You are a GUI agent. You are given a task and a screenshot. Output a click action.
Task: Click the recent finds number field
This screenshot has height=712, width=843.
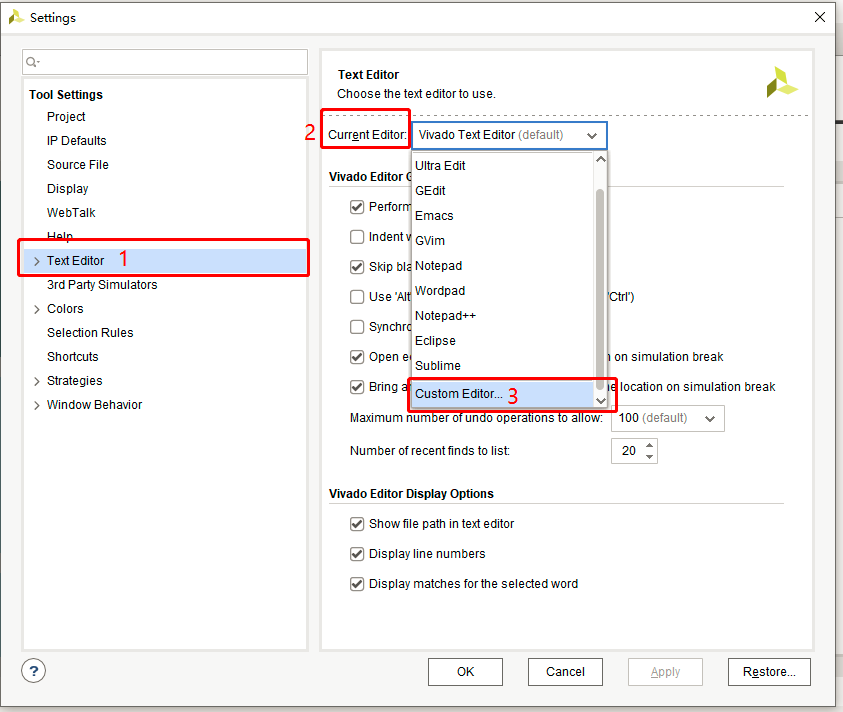[628, 451]
